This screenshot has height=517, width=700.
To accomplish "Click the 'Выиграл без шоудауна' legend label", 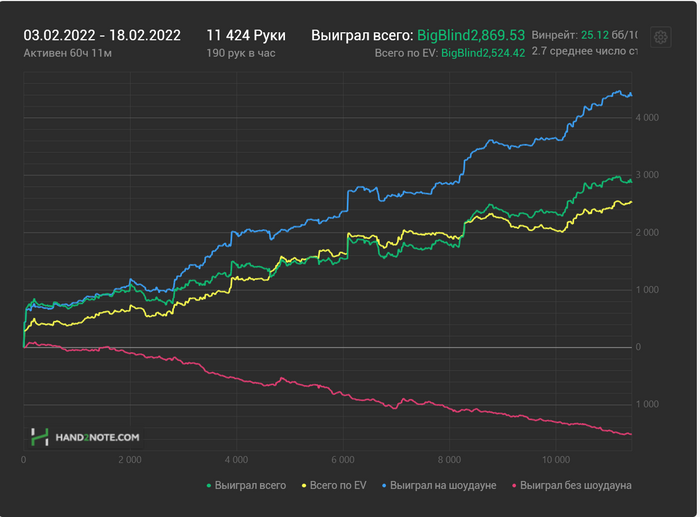I will tap(575, 485).
